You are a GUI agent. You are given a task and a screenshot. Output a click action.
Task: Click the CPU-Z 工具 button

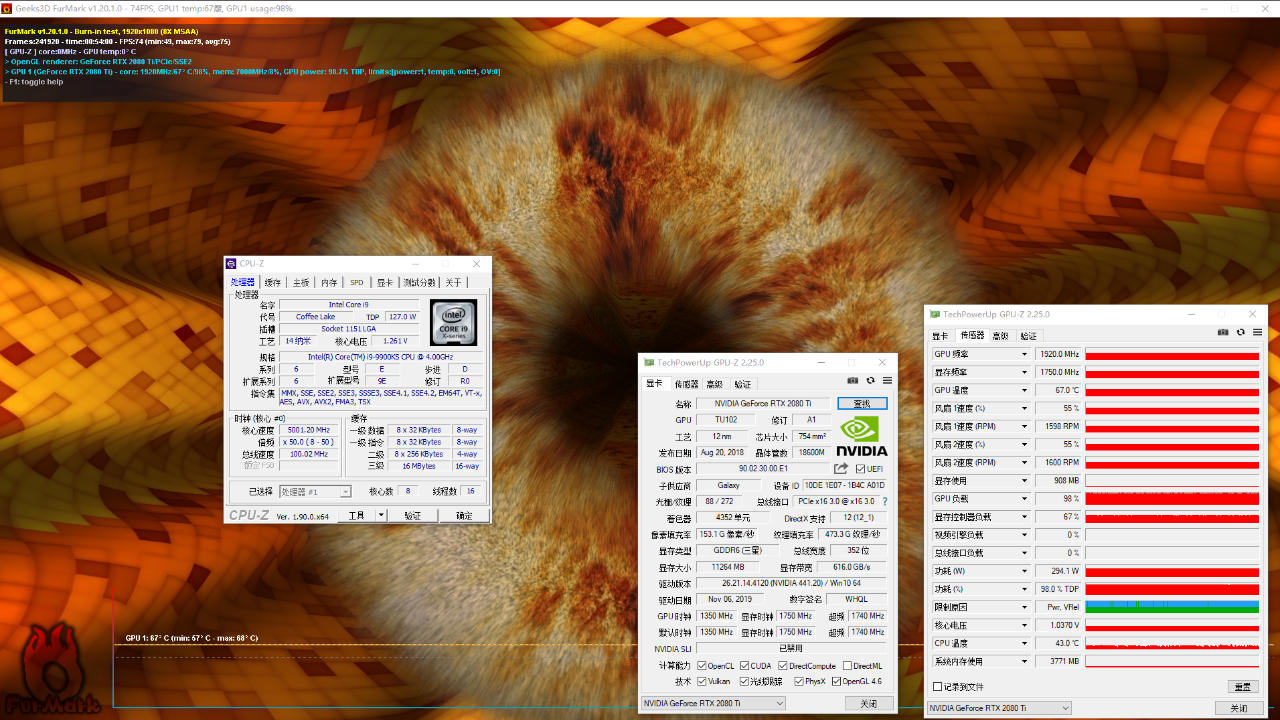click(x=356, y=516)
